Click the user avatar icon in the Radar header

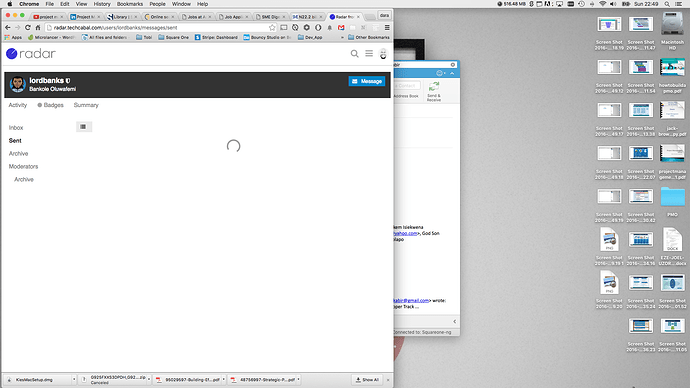coord(383,54)
